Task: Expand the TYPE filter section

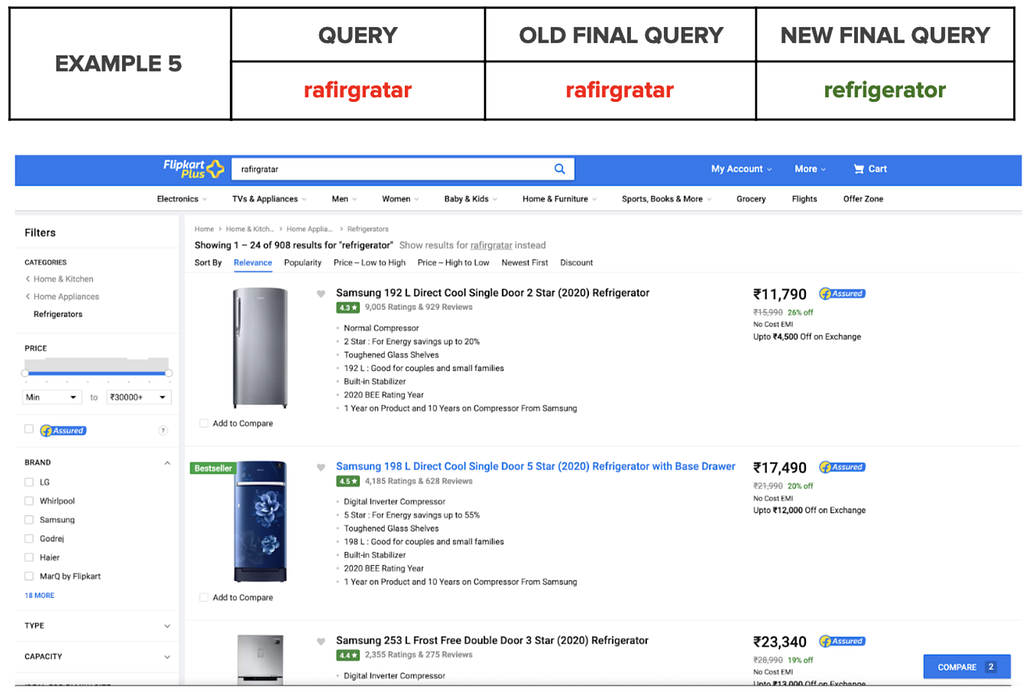Action: (x=98, y=625)
